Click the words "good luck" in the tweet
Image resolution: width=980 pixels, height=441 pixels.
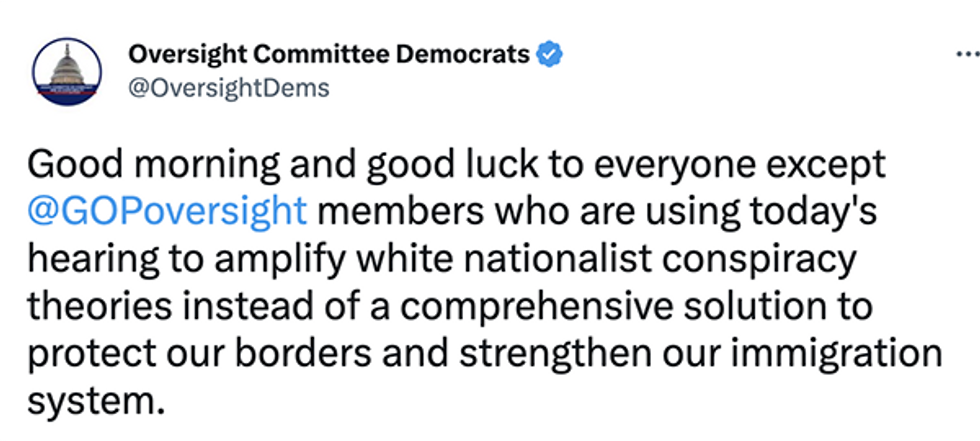390,164
